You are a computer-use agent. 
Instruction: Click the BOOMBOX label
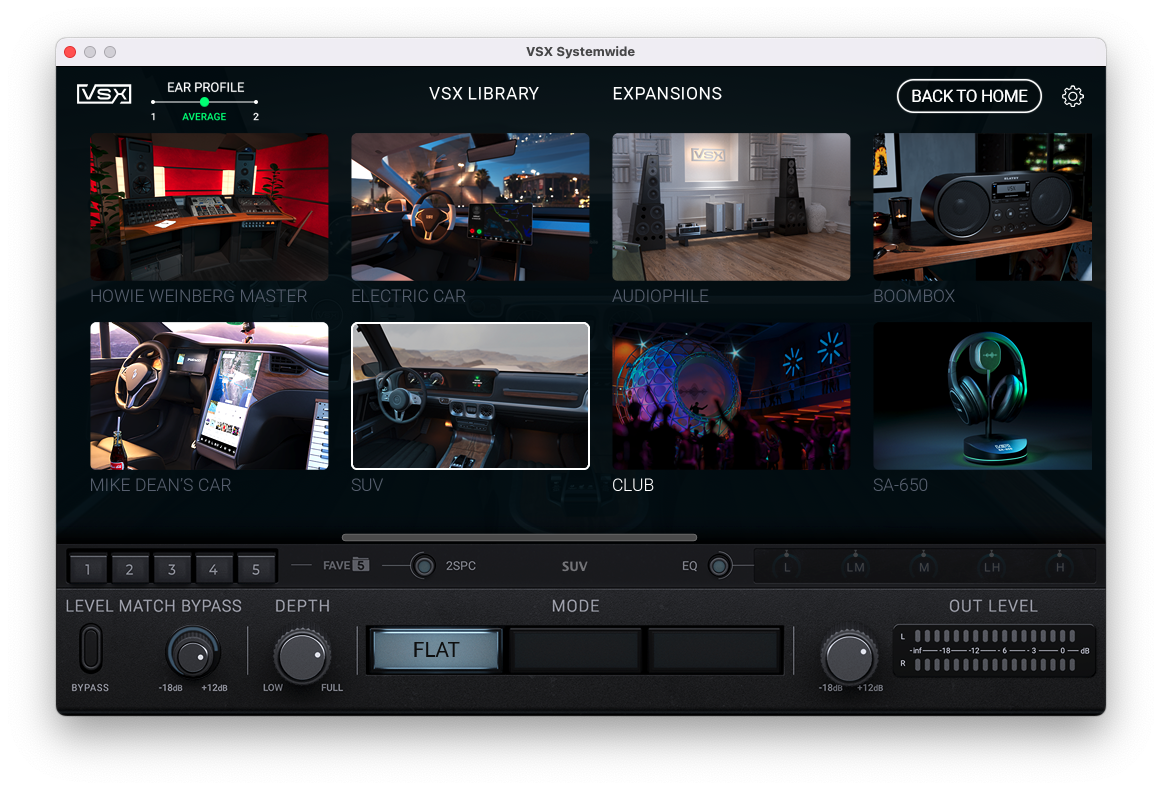click(x=914, y=296)
